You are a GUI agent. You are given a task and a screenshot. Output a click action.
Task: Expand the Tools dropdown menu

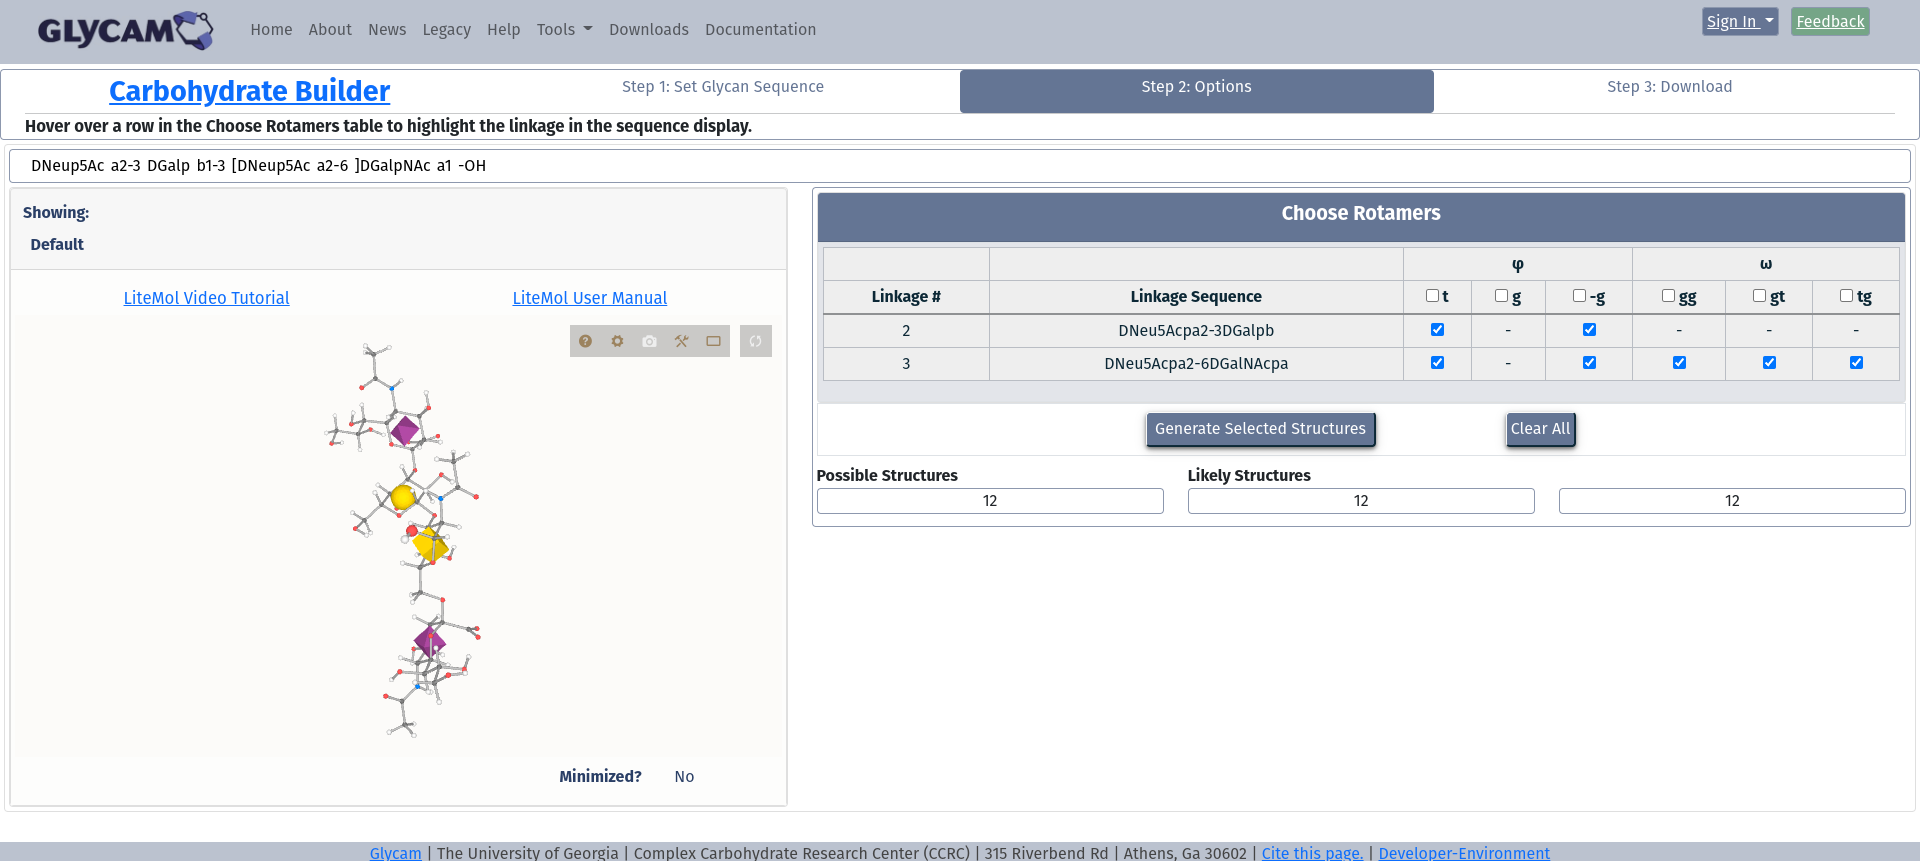tap(564, 30)
